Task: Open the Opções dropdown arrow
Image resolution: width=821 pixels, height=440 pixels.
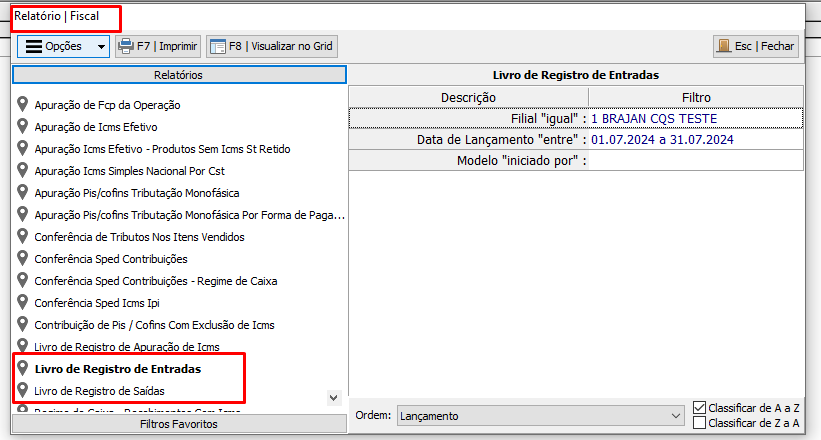Action: click(x=101, y=46)
